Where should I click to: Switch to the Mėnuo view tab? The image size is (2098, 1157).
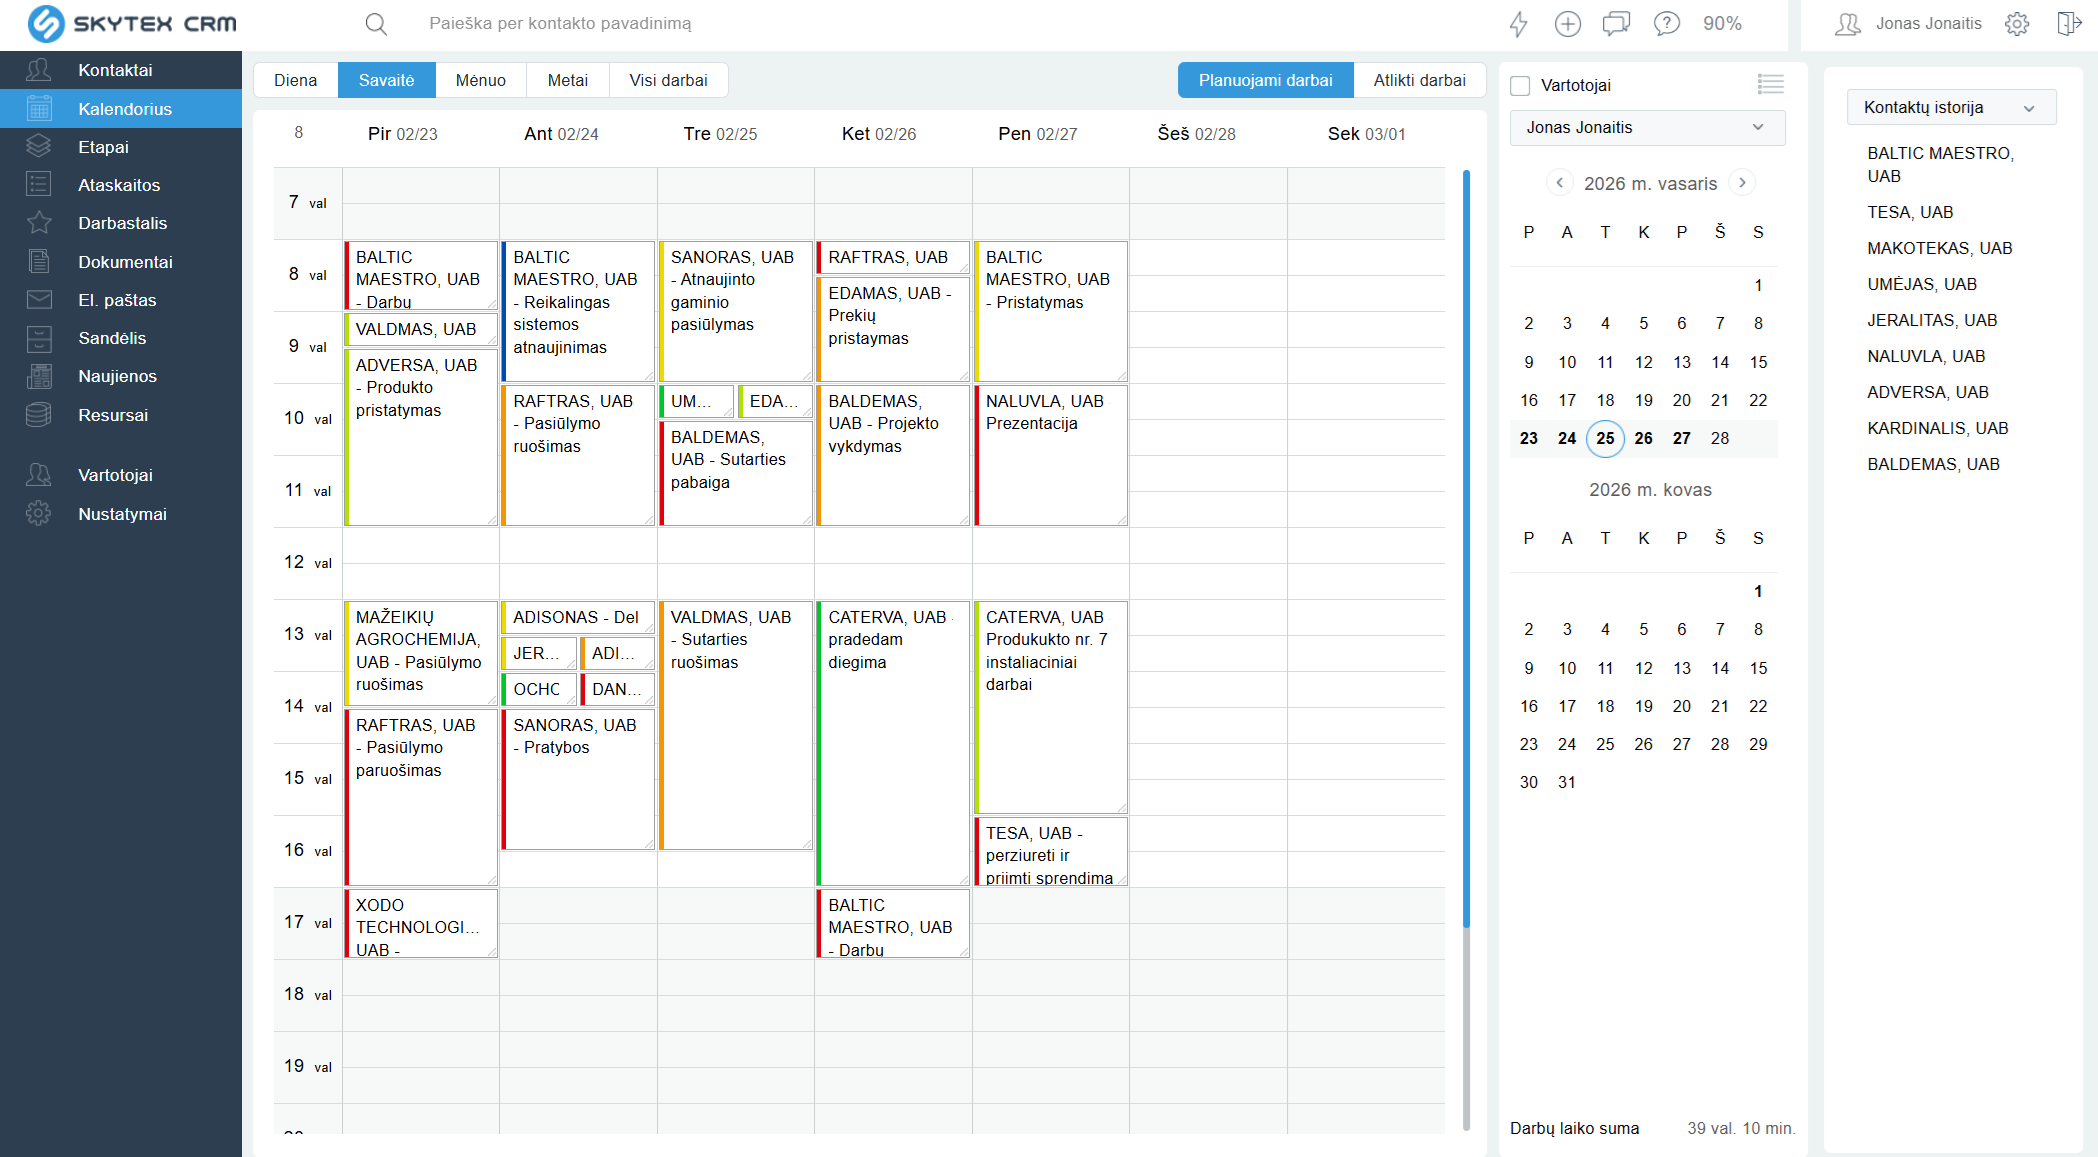(481, 81)
